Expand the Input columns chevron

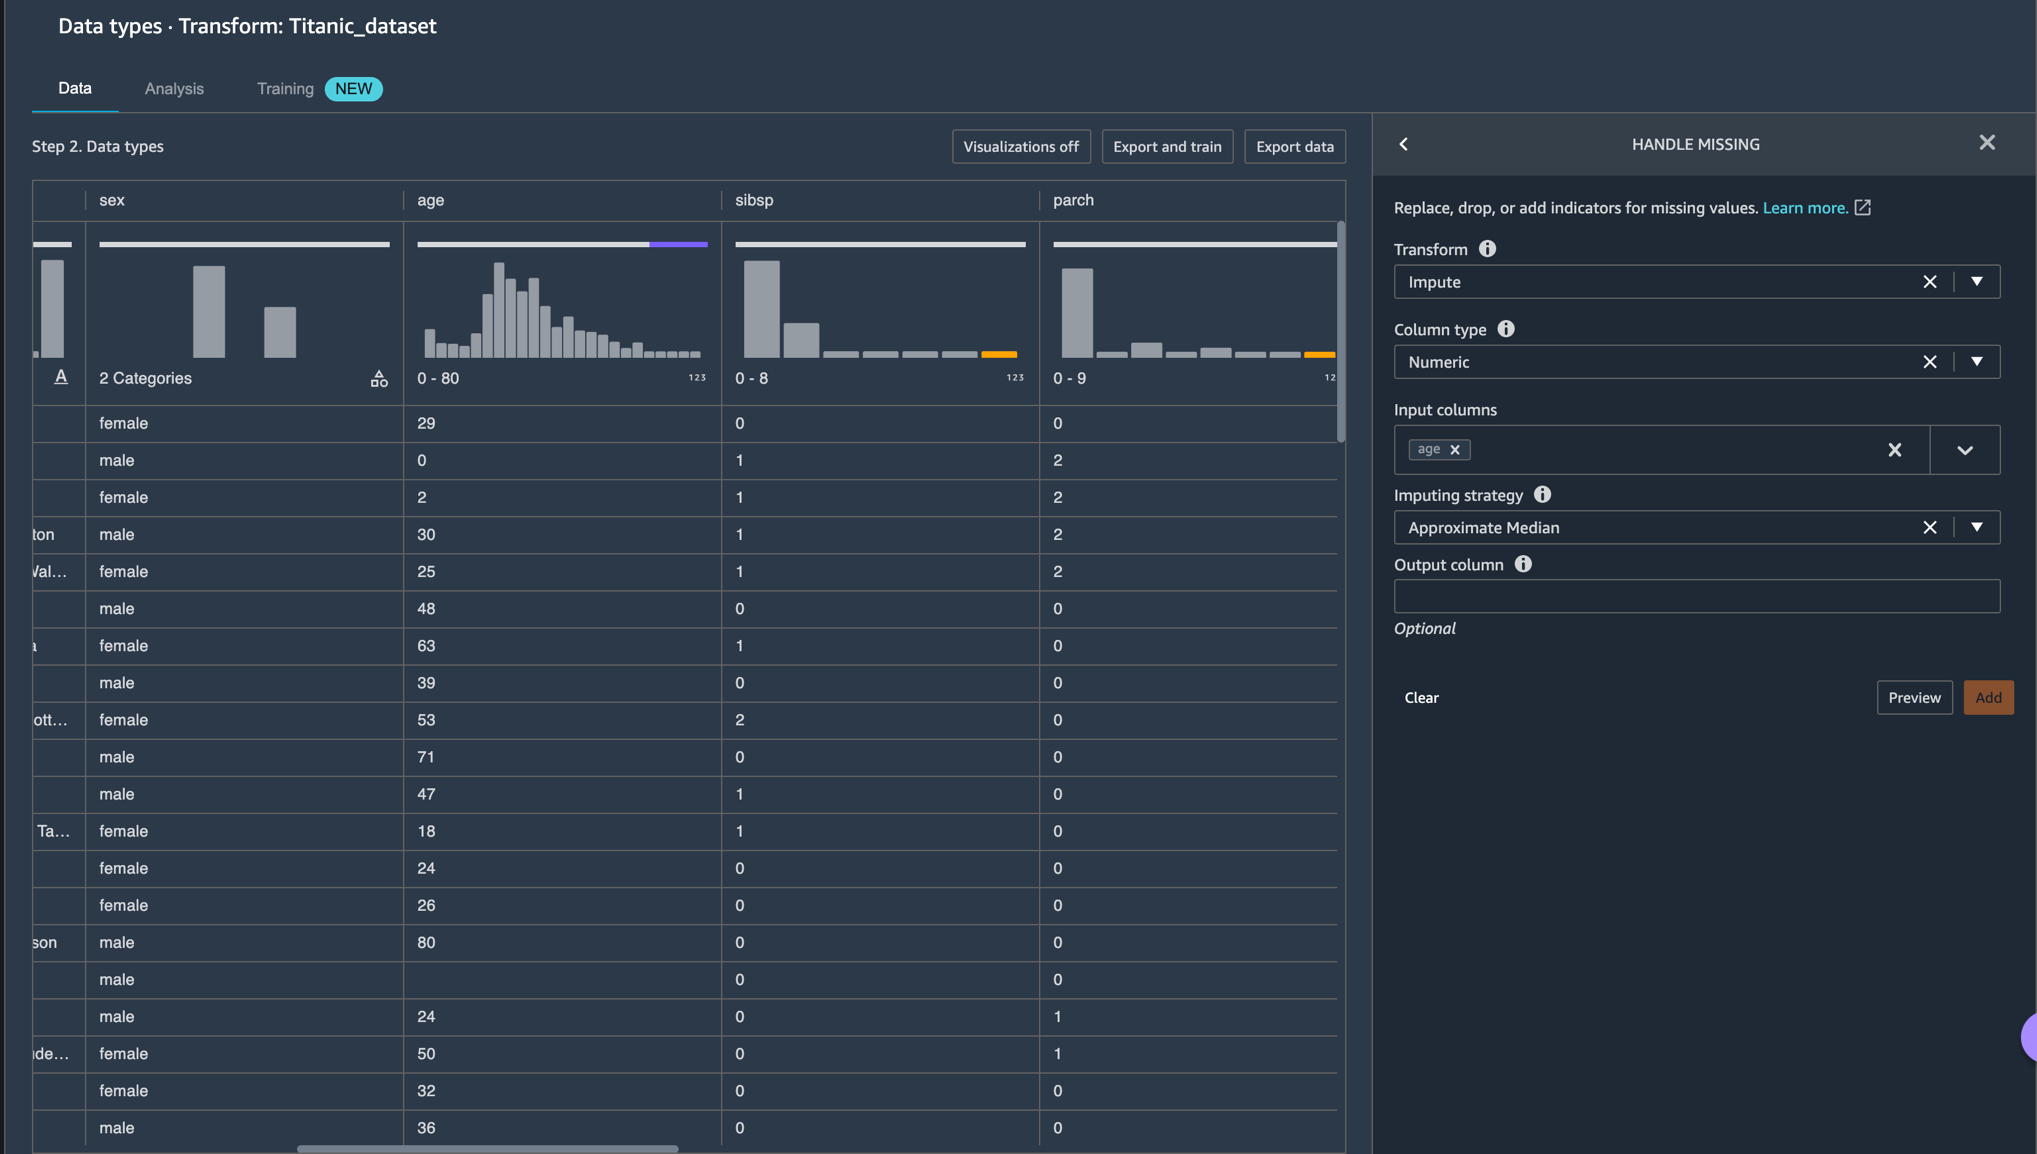(x=1964, y=450)
